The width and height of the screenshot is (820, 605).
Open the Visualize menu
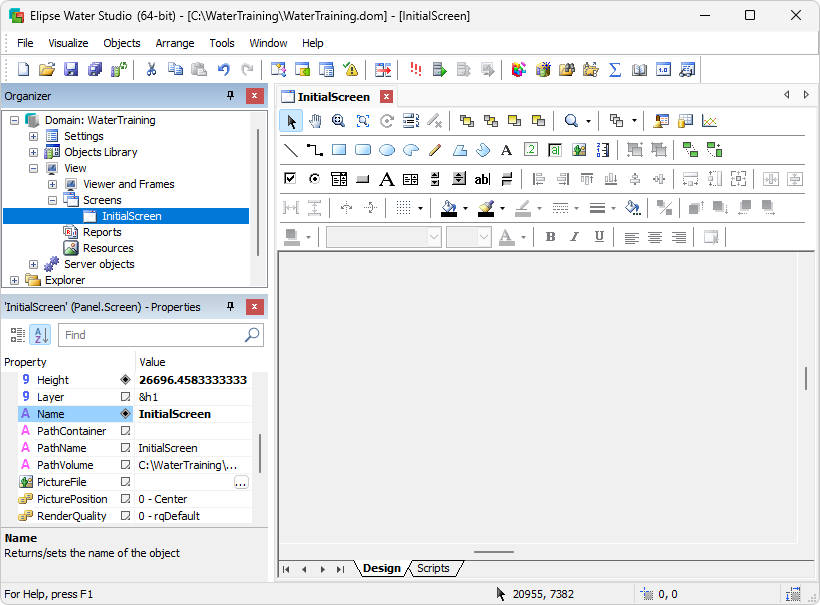(67, 43)
